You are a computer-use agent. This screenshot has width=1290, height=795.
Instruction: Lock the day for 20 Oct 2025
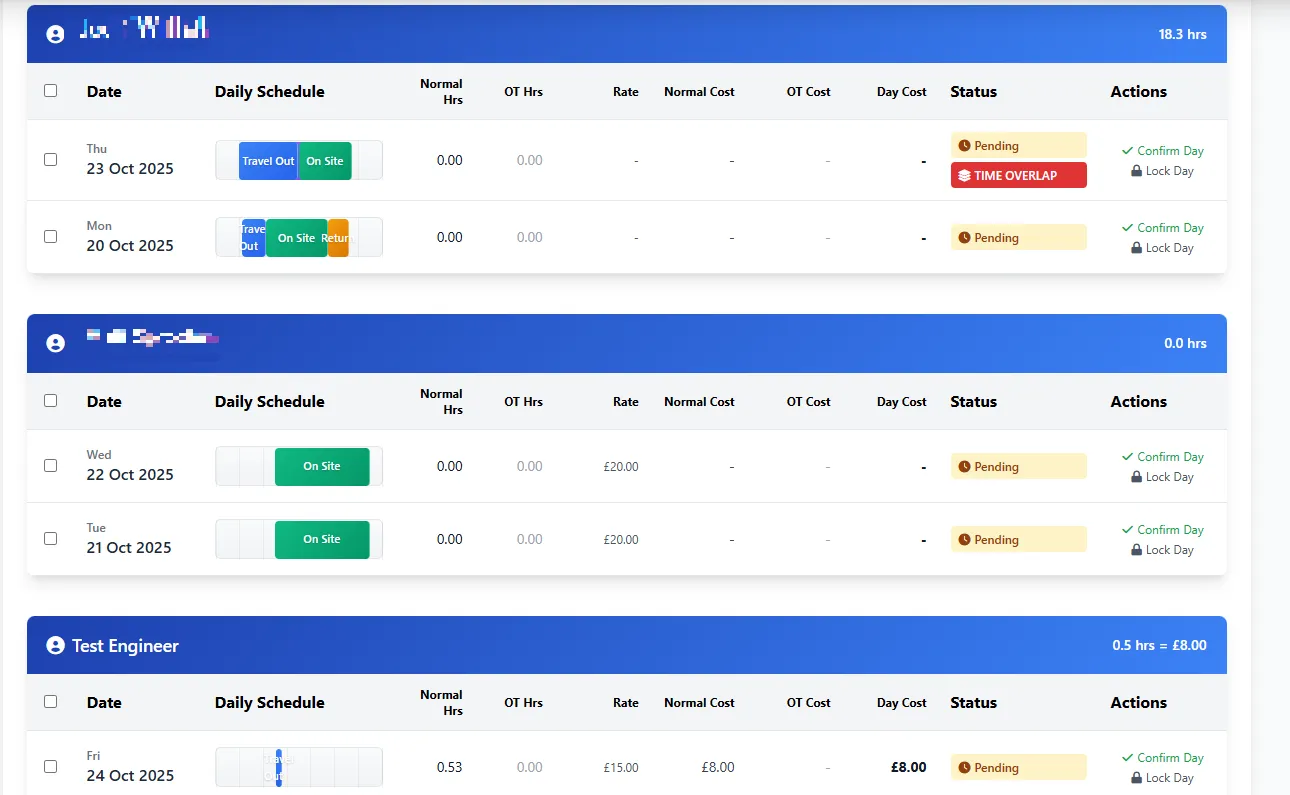[1162, 248]
